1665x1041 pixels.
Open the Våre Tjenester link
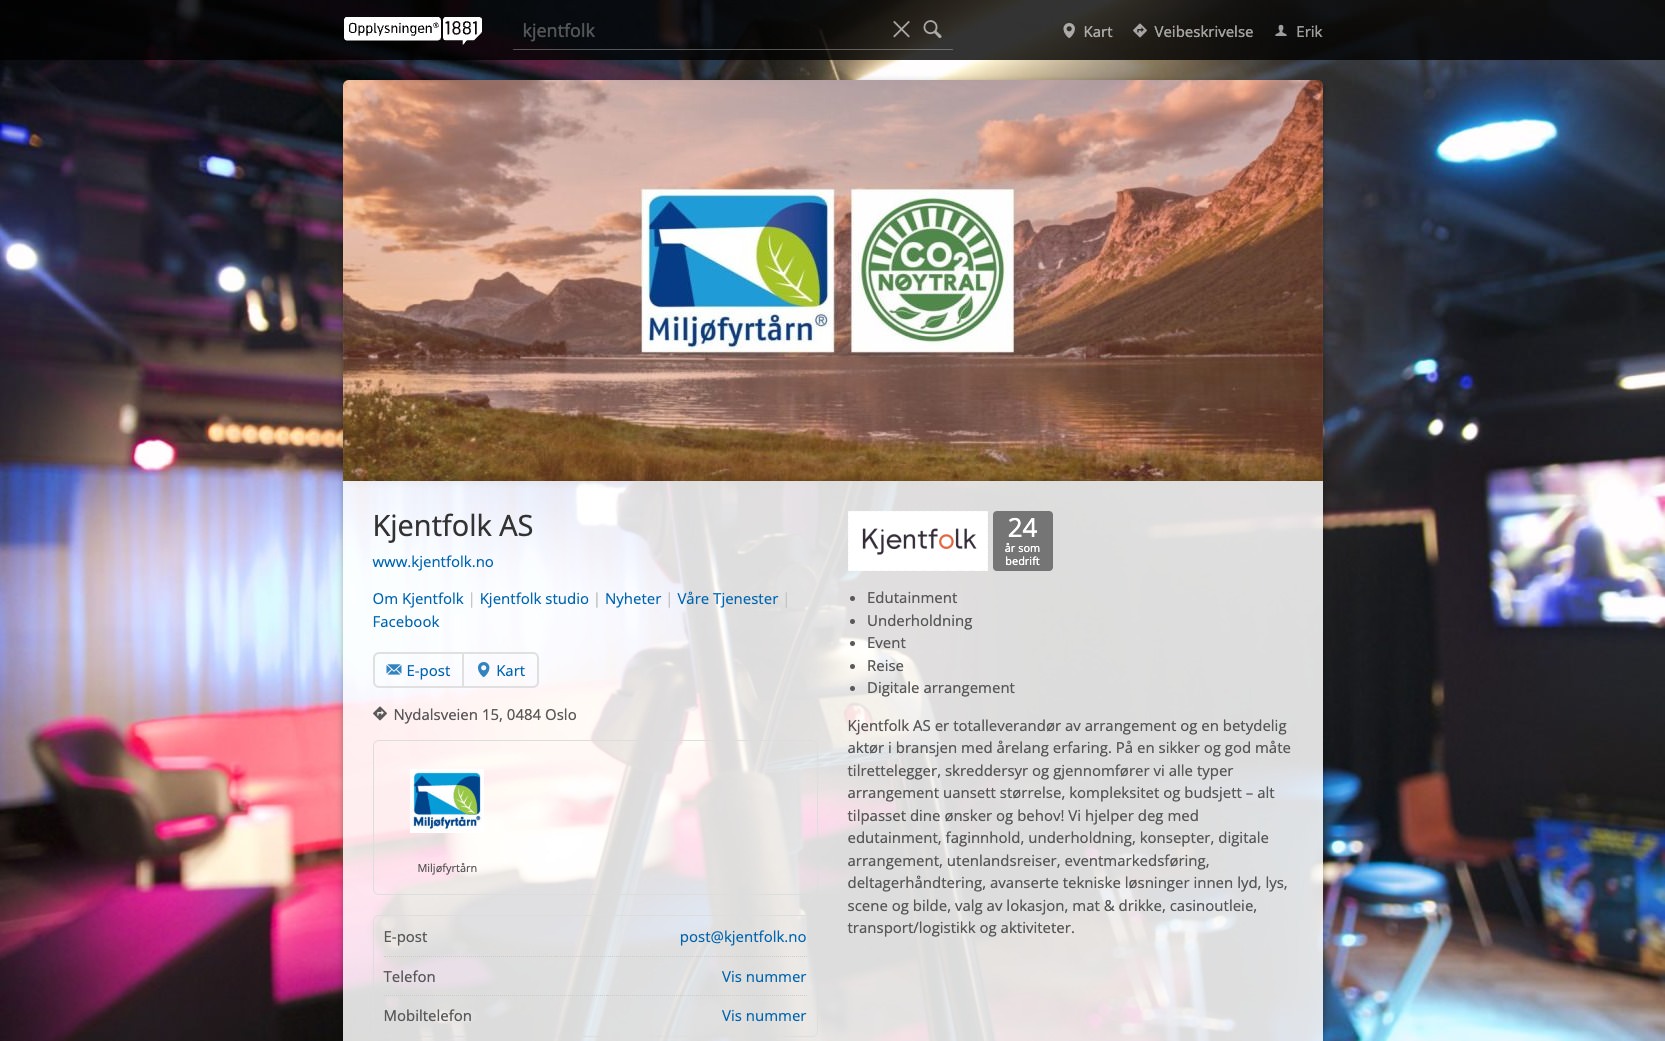(x=727, y=599)
